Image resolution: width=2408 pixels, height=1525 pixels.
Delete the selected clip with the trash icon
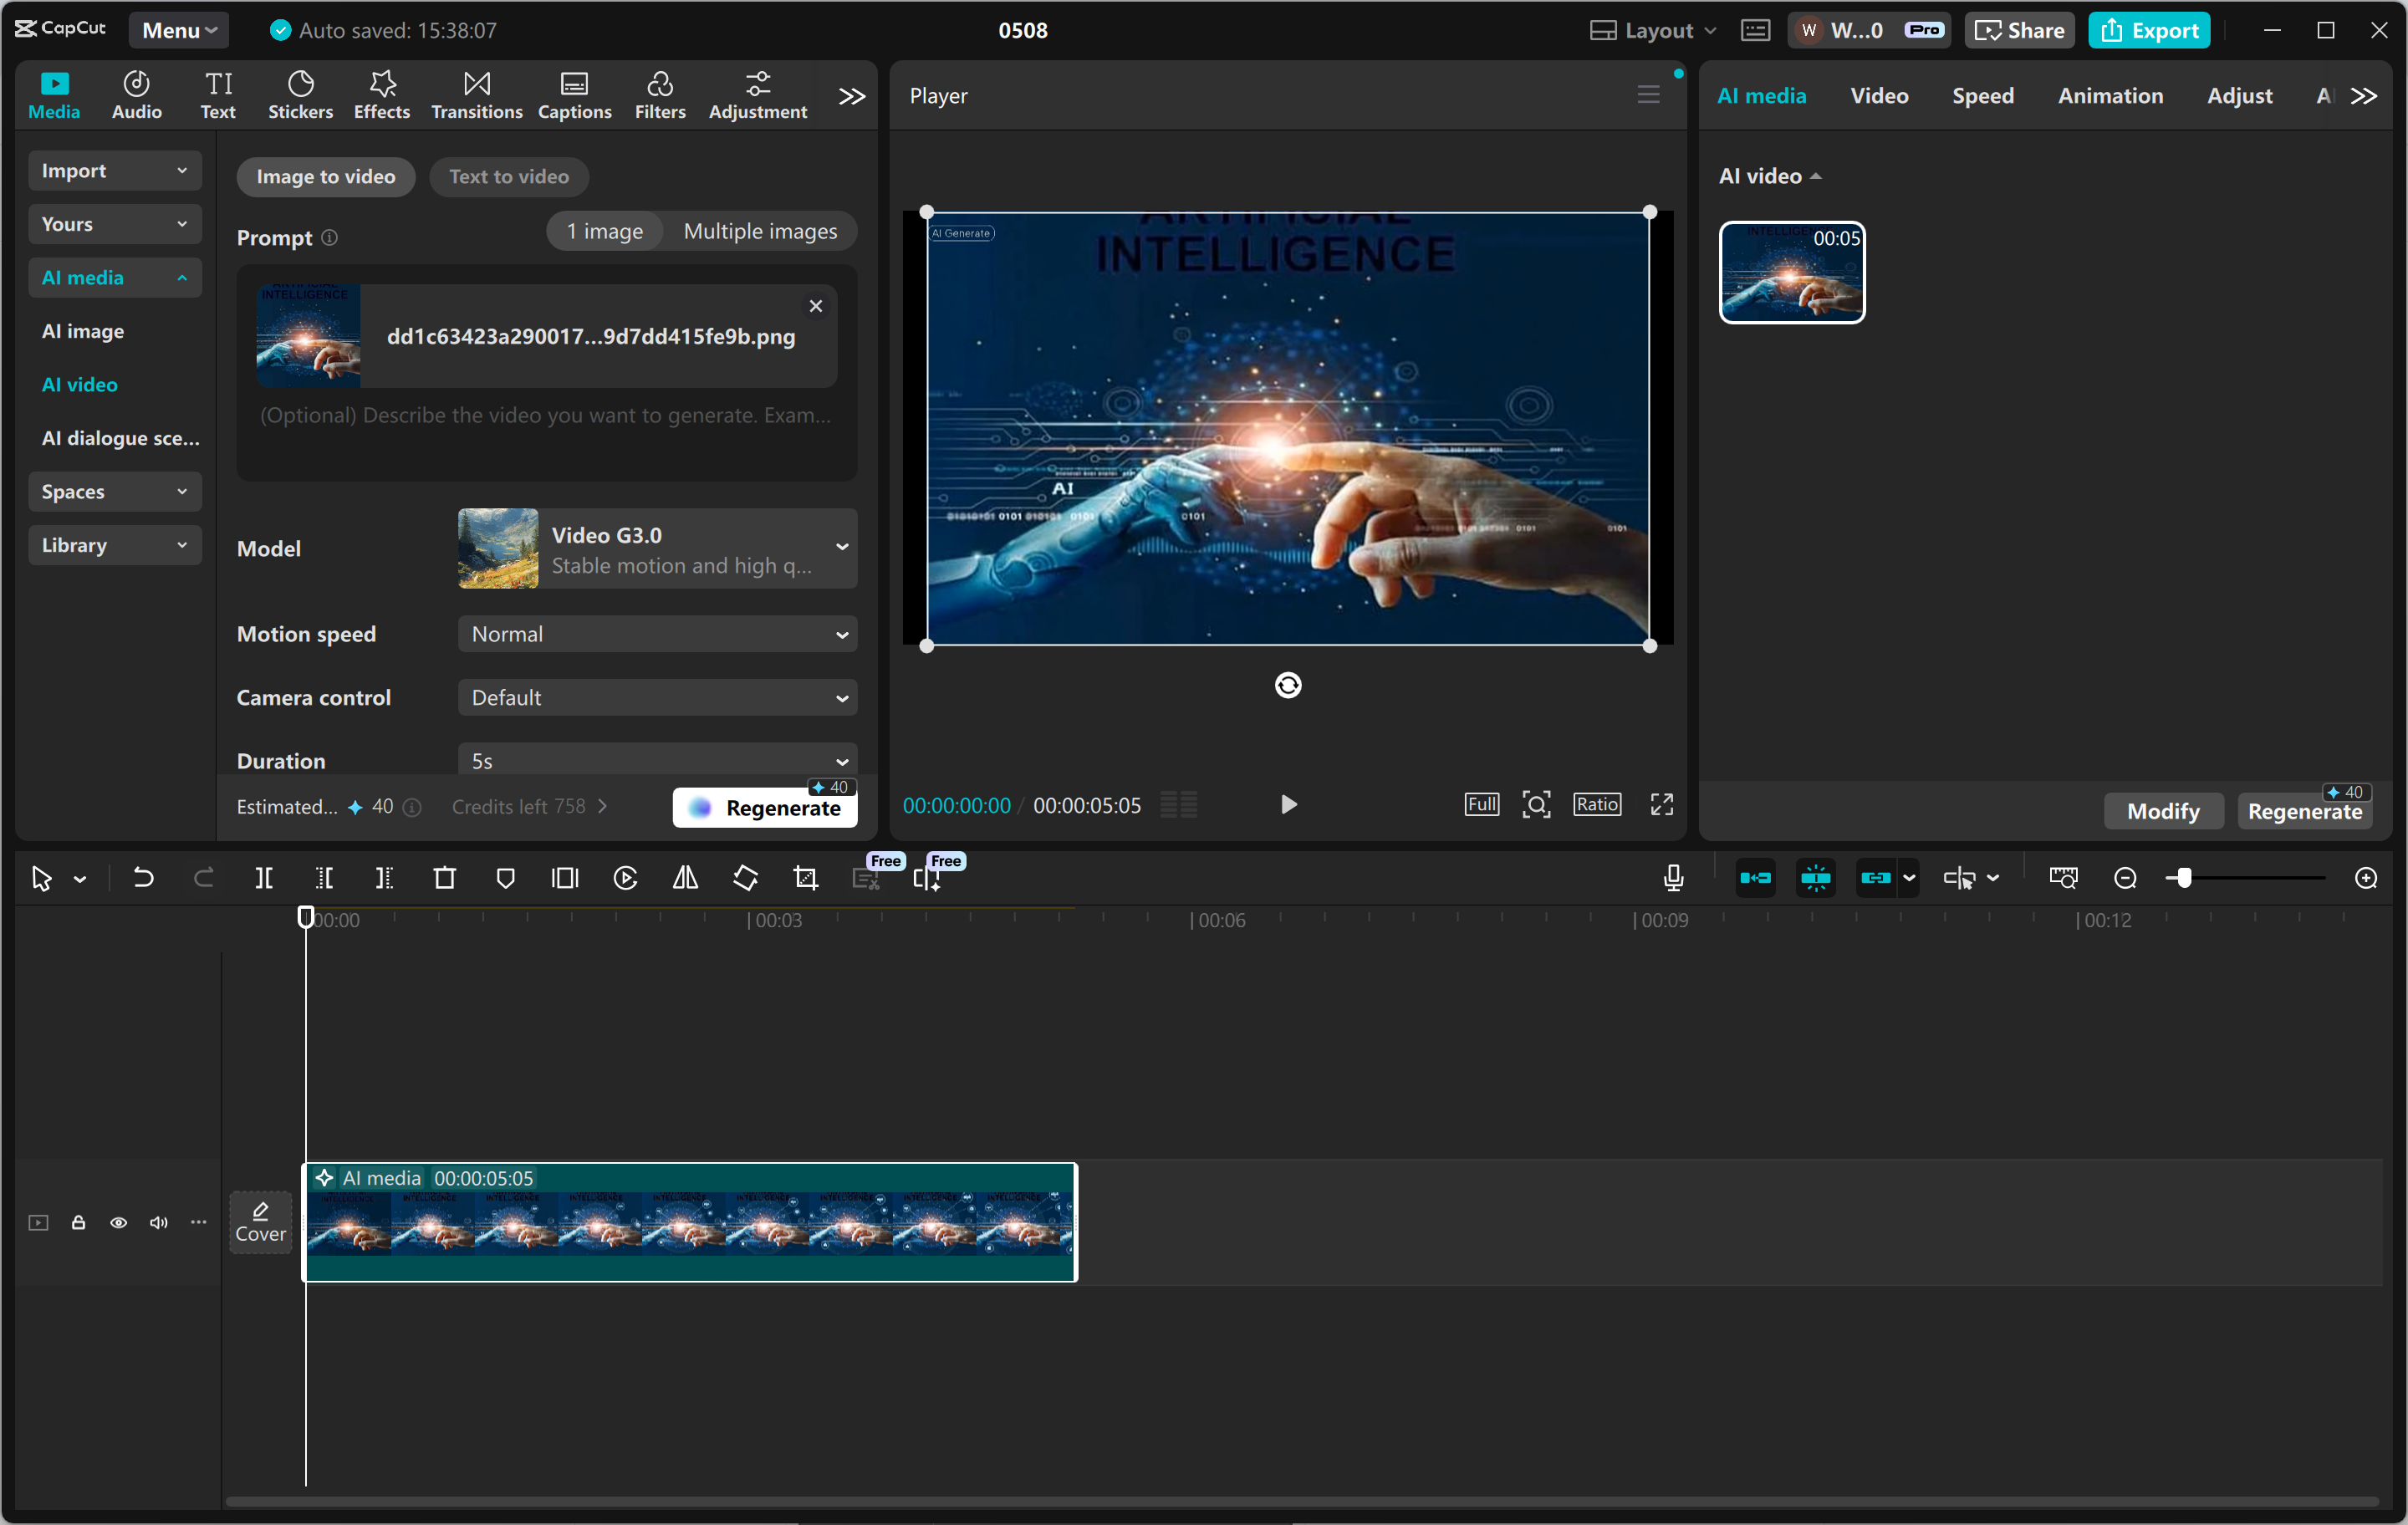445,877
